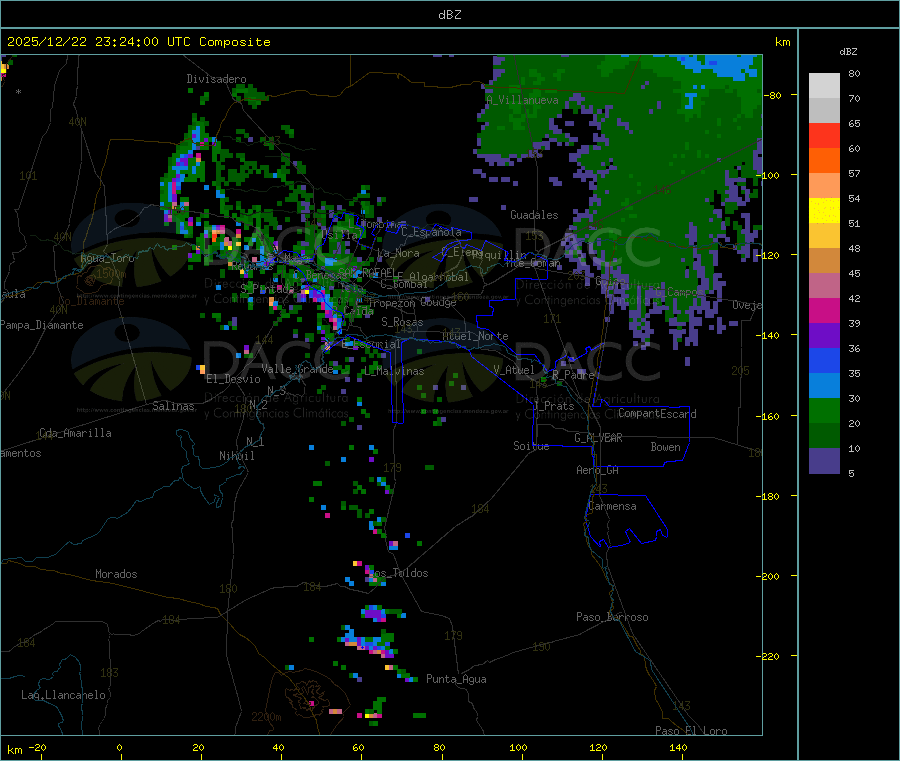Viewport: 900px width, 761px height.
Task: Click the La_Nora location label
Action: coord(398,253)
